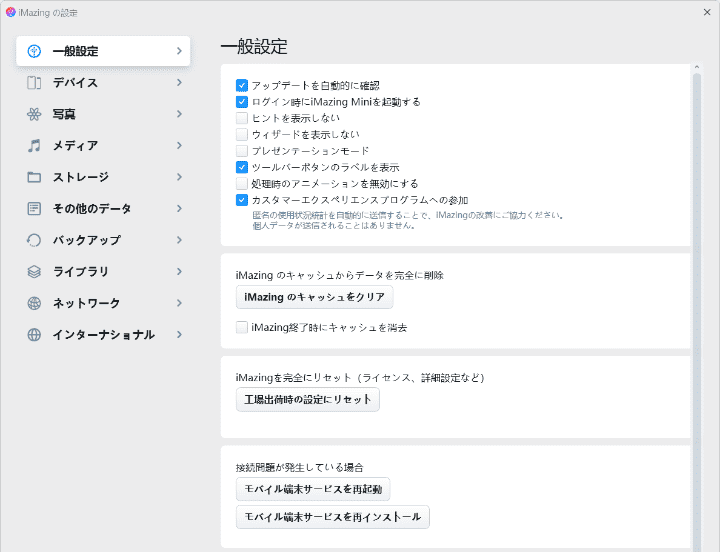Expand the インターナショナル chevron
The image size is (720, 552).
(180, 335)
